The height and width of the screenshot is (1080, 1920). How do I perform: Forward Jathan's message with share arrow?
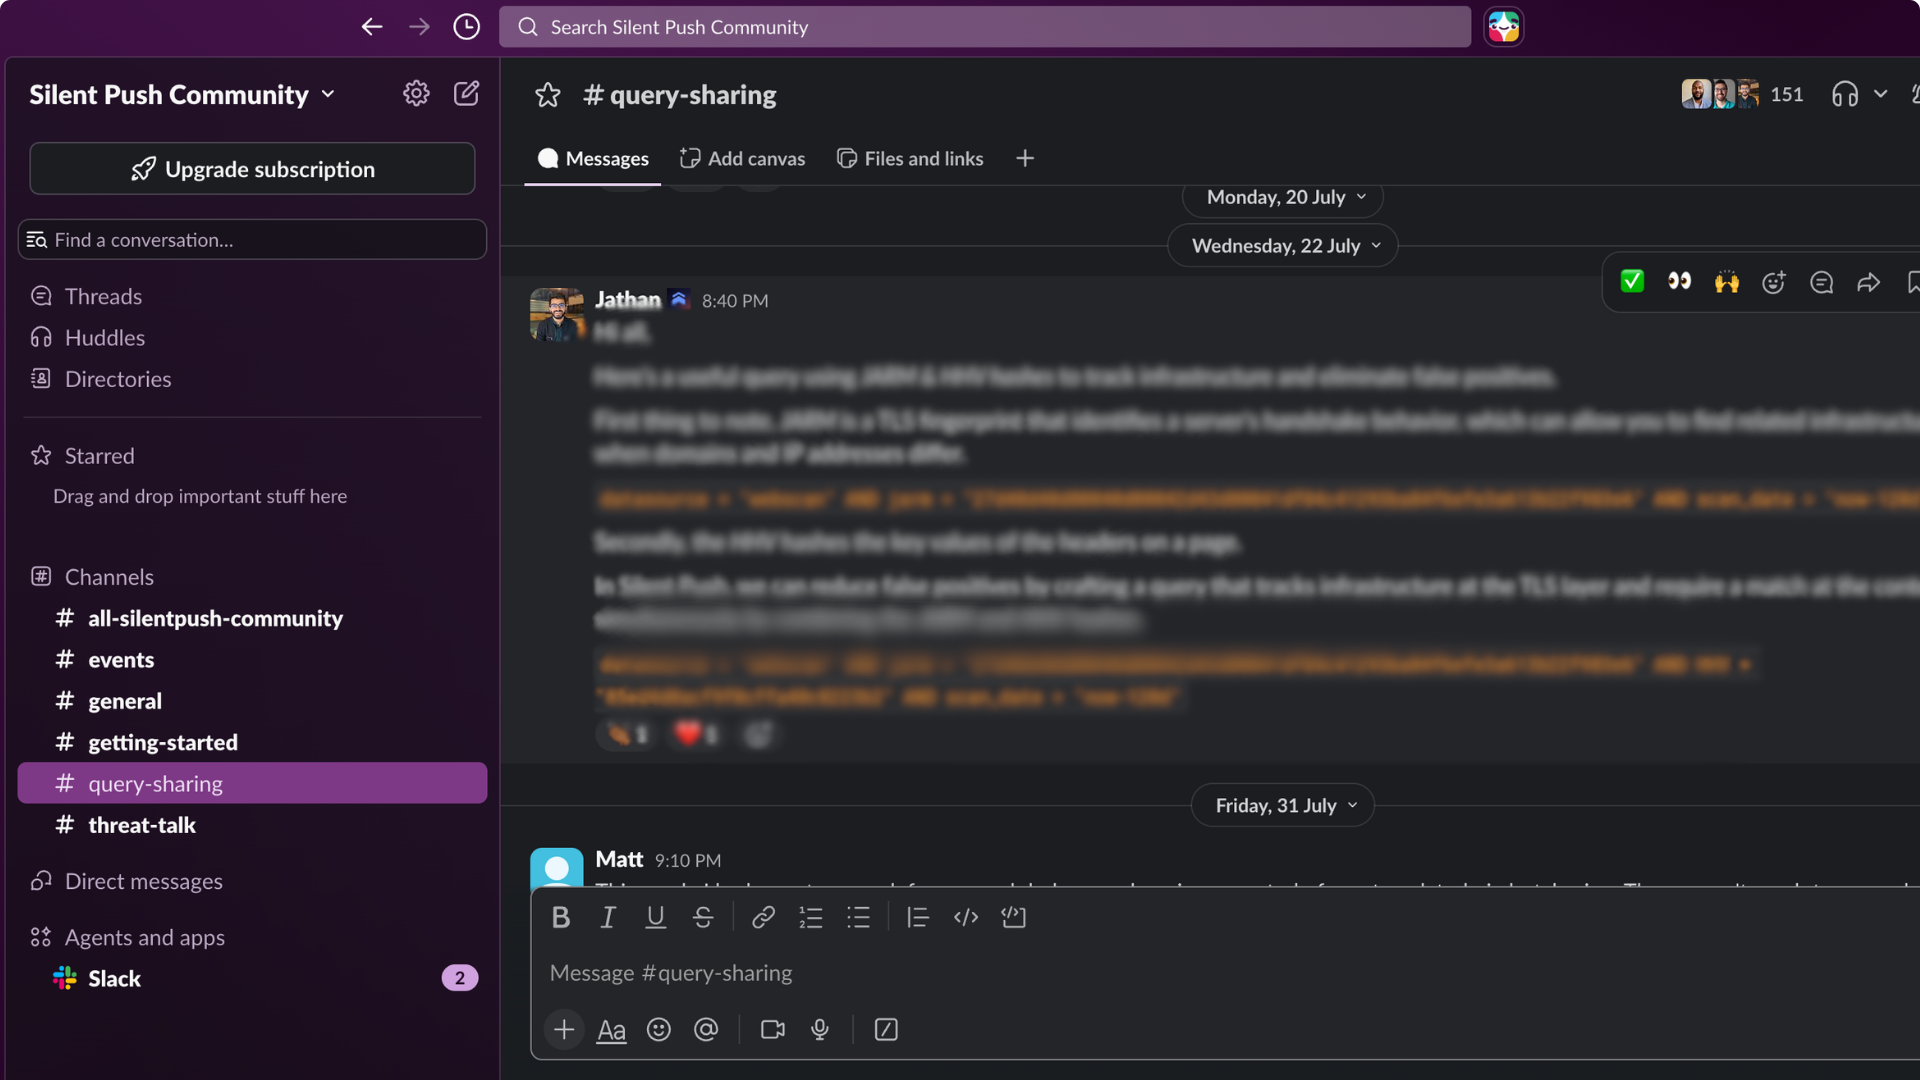click(1868, 283)
